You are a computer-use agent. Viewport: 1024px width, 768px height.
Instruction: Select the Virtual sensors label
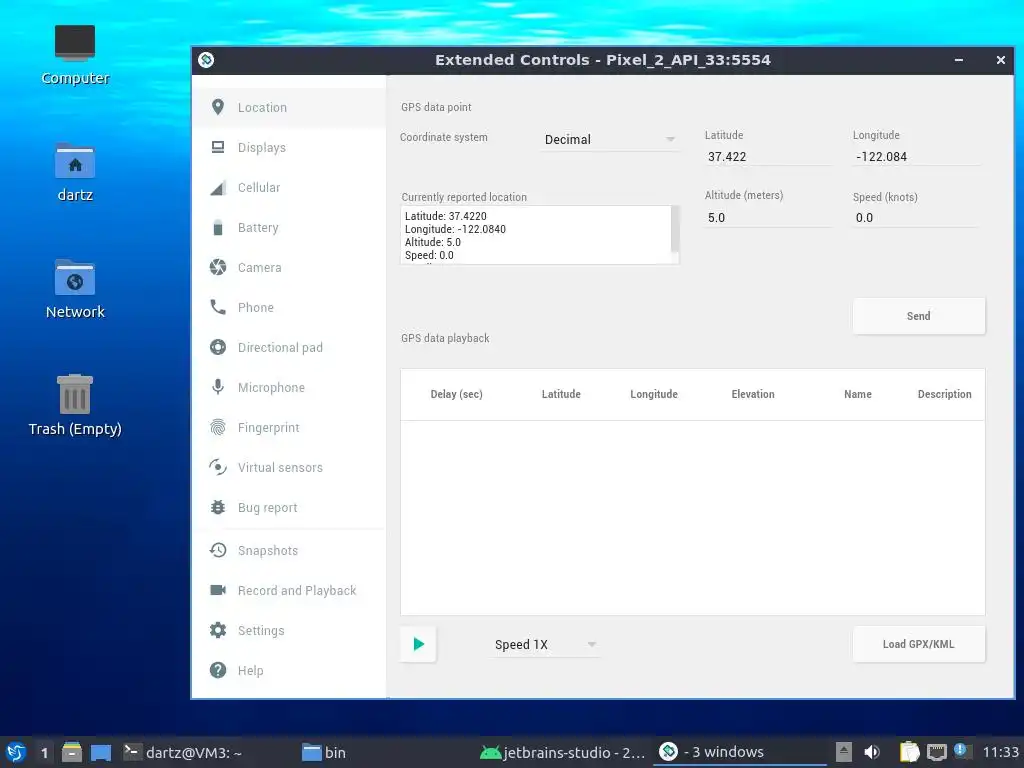(x=280, y=468)
